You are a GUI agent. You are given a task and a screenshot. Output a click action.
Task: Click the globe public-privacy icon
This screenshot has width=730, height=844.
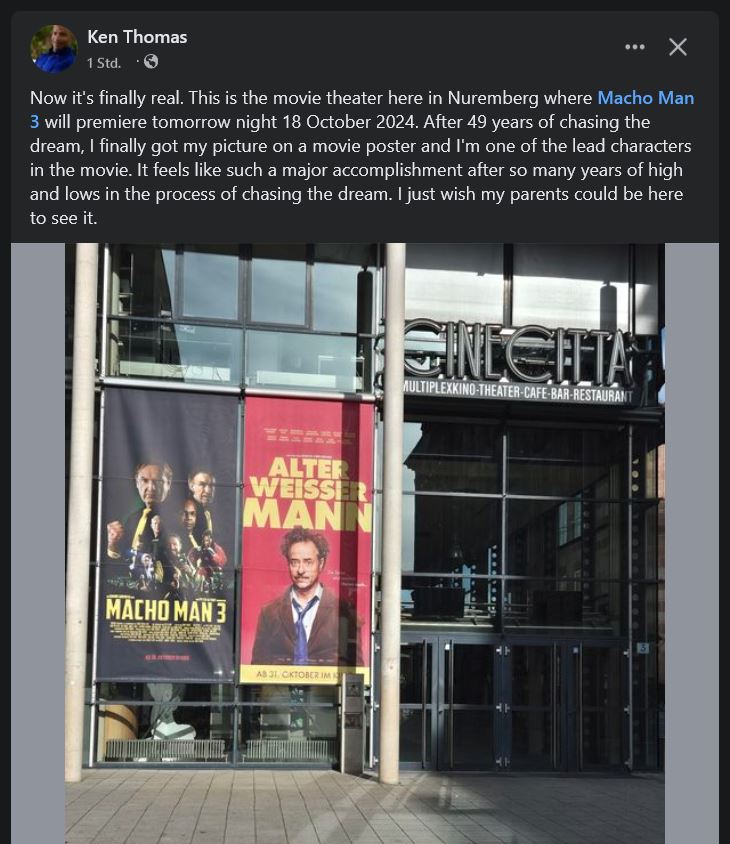pyautogui.click(x=151, y=62)
